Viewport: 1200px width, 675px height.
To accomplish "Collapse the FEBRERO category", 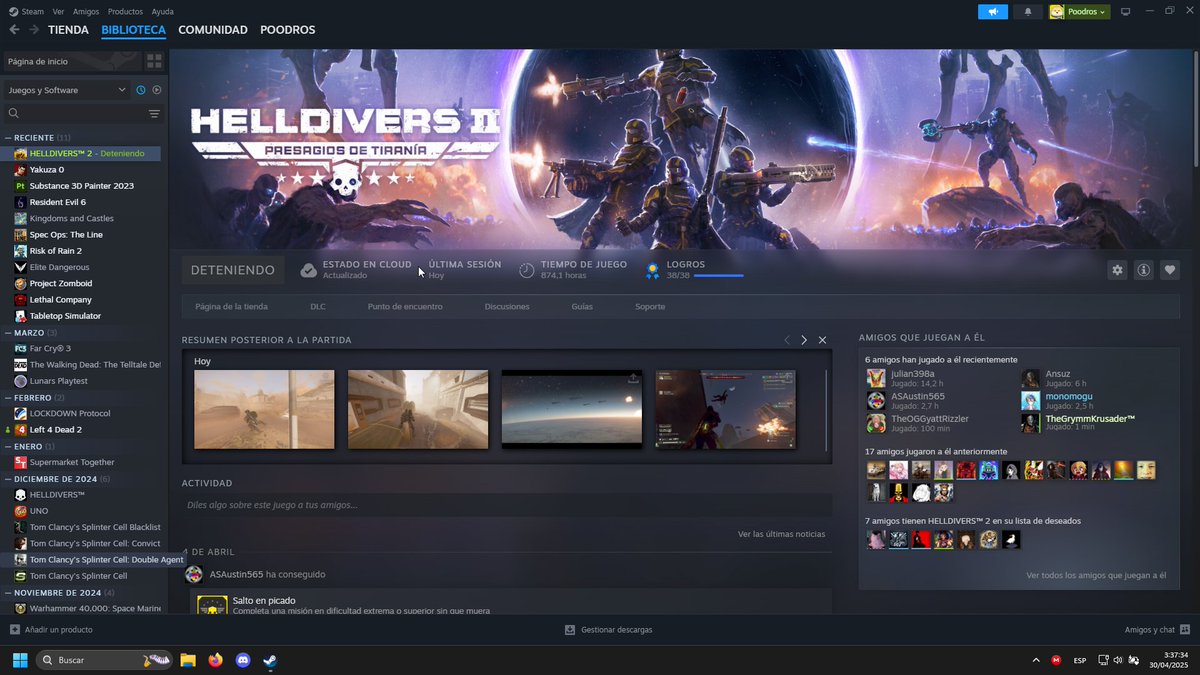I will pos(8,397).
